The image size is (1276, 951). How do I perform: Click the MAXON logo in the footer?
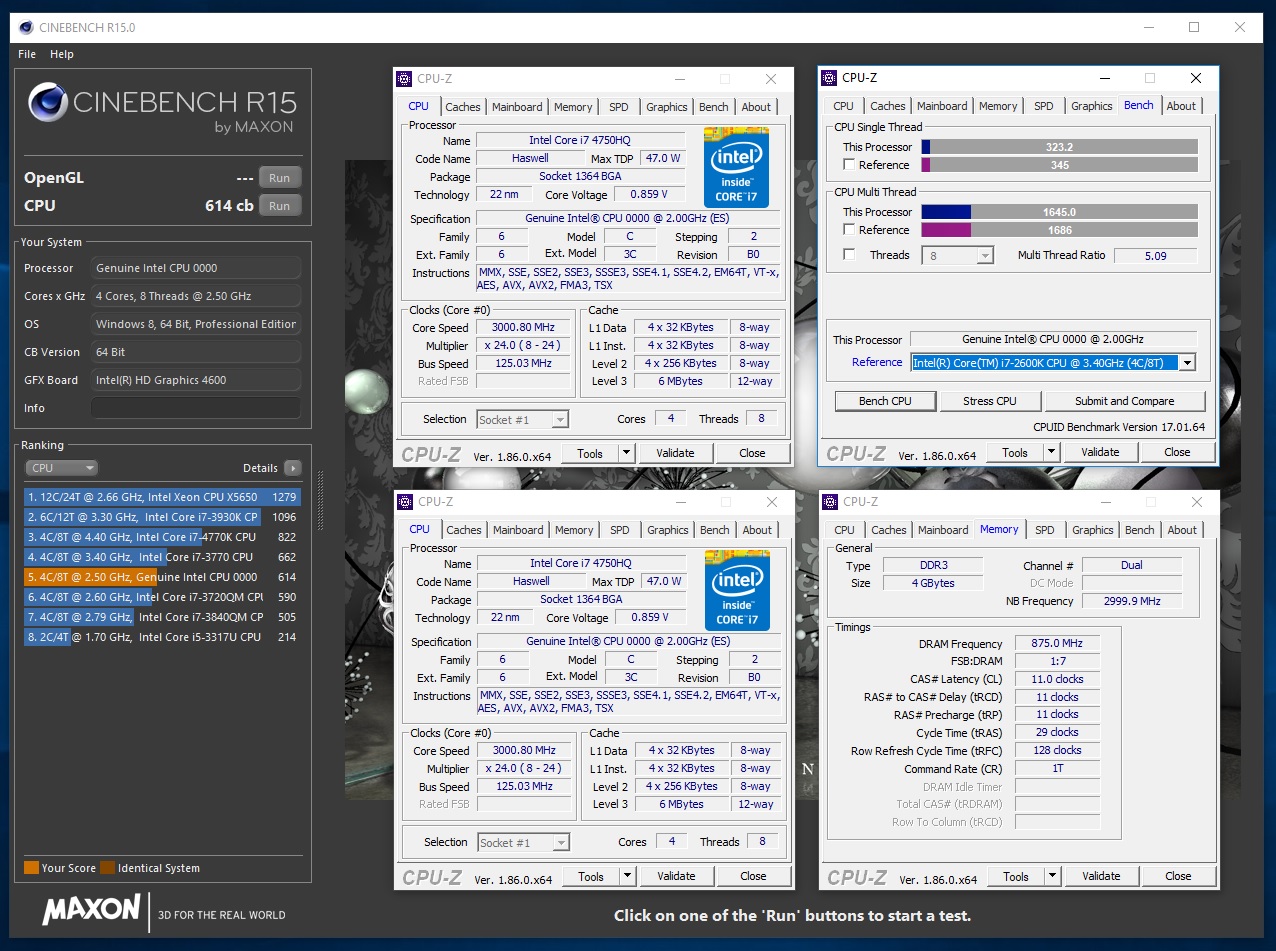pos(91,909)
